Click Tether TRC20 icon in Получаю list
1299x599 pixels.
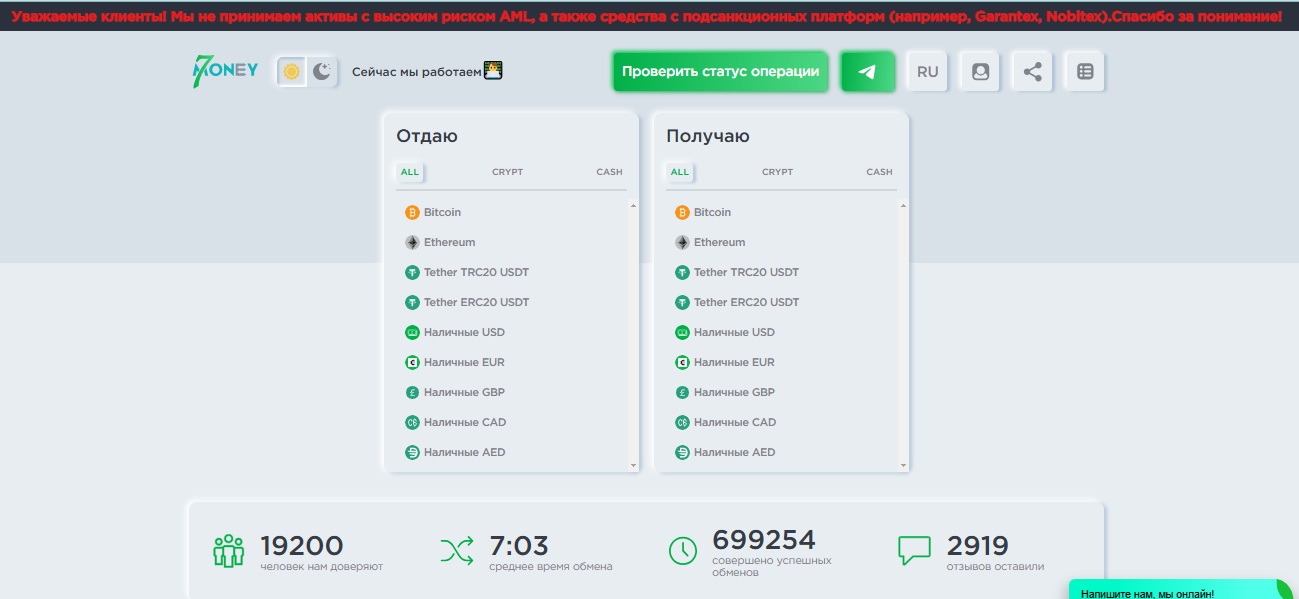click(682, 272)
